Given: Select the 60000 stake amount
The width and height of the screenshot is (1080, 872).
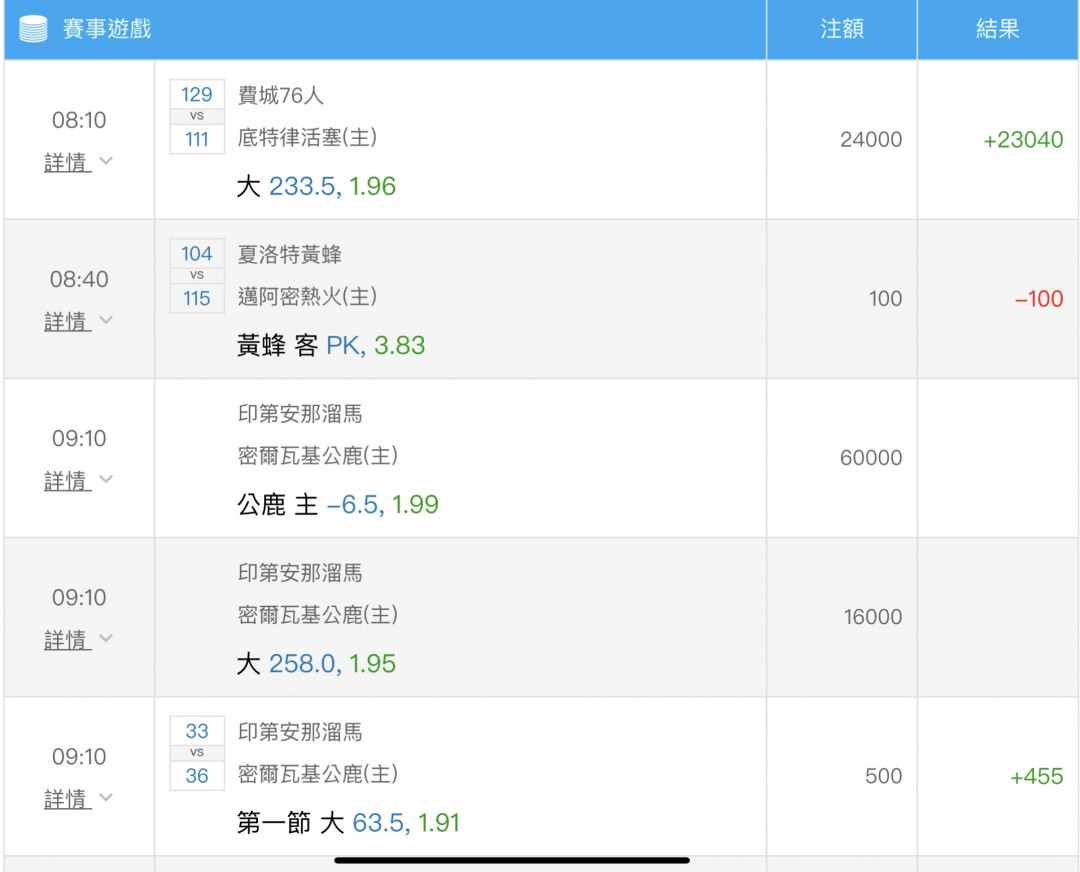Looking at the screenshot, I should pos(871,458).
